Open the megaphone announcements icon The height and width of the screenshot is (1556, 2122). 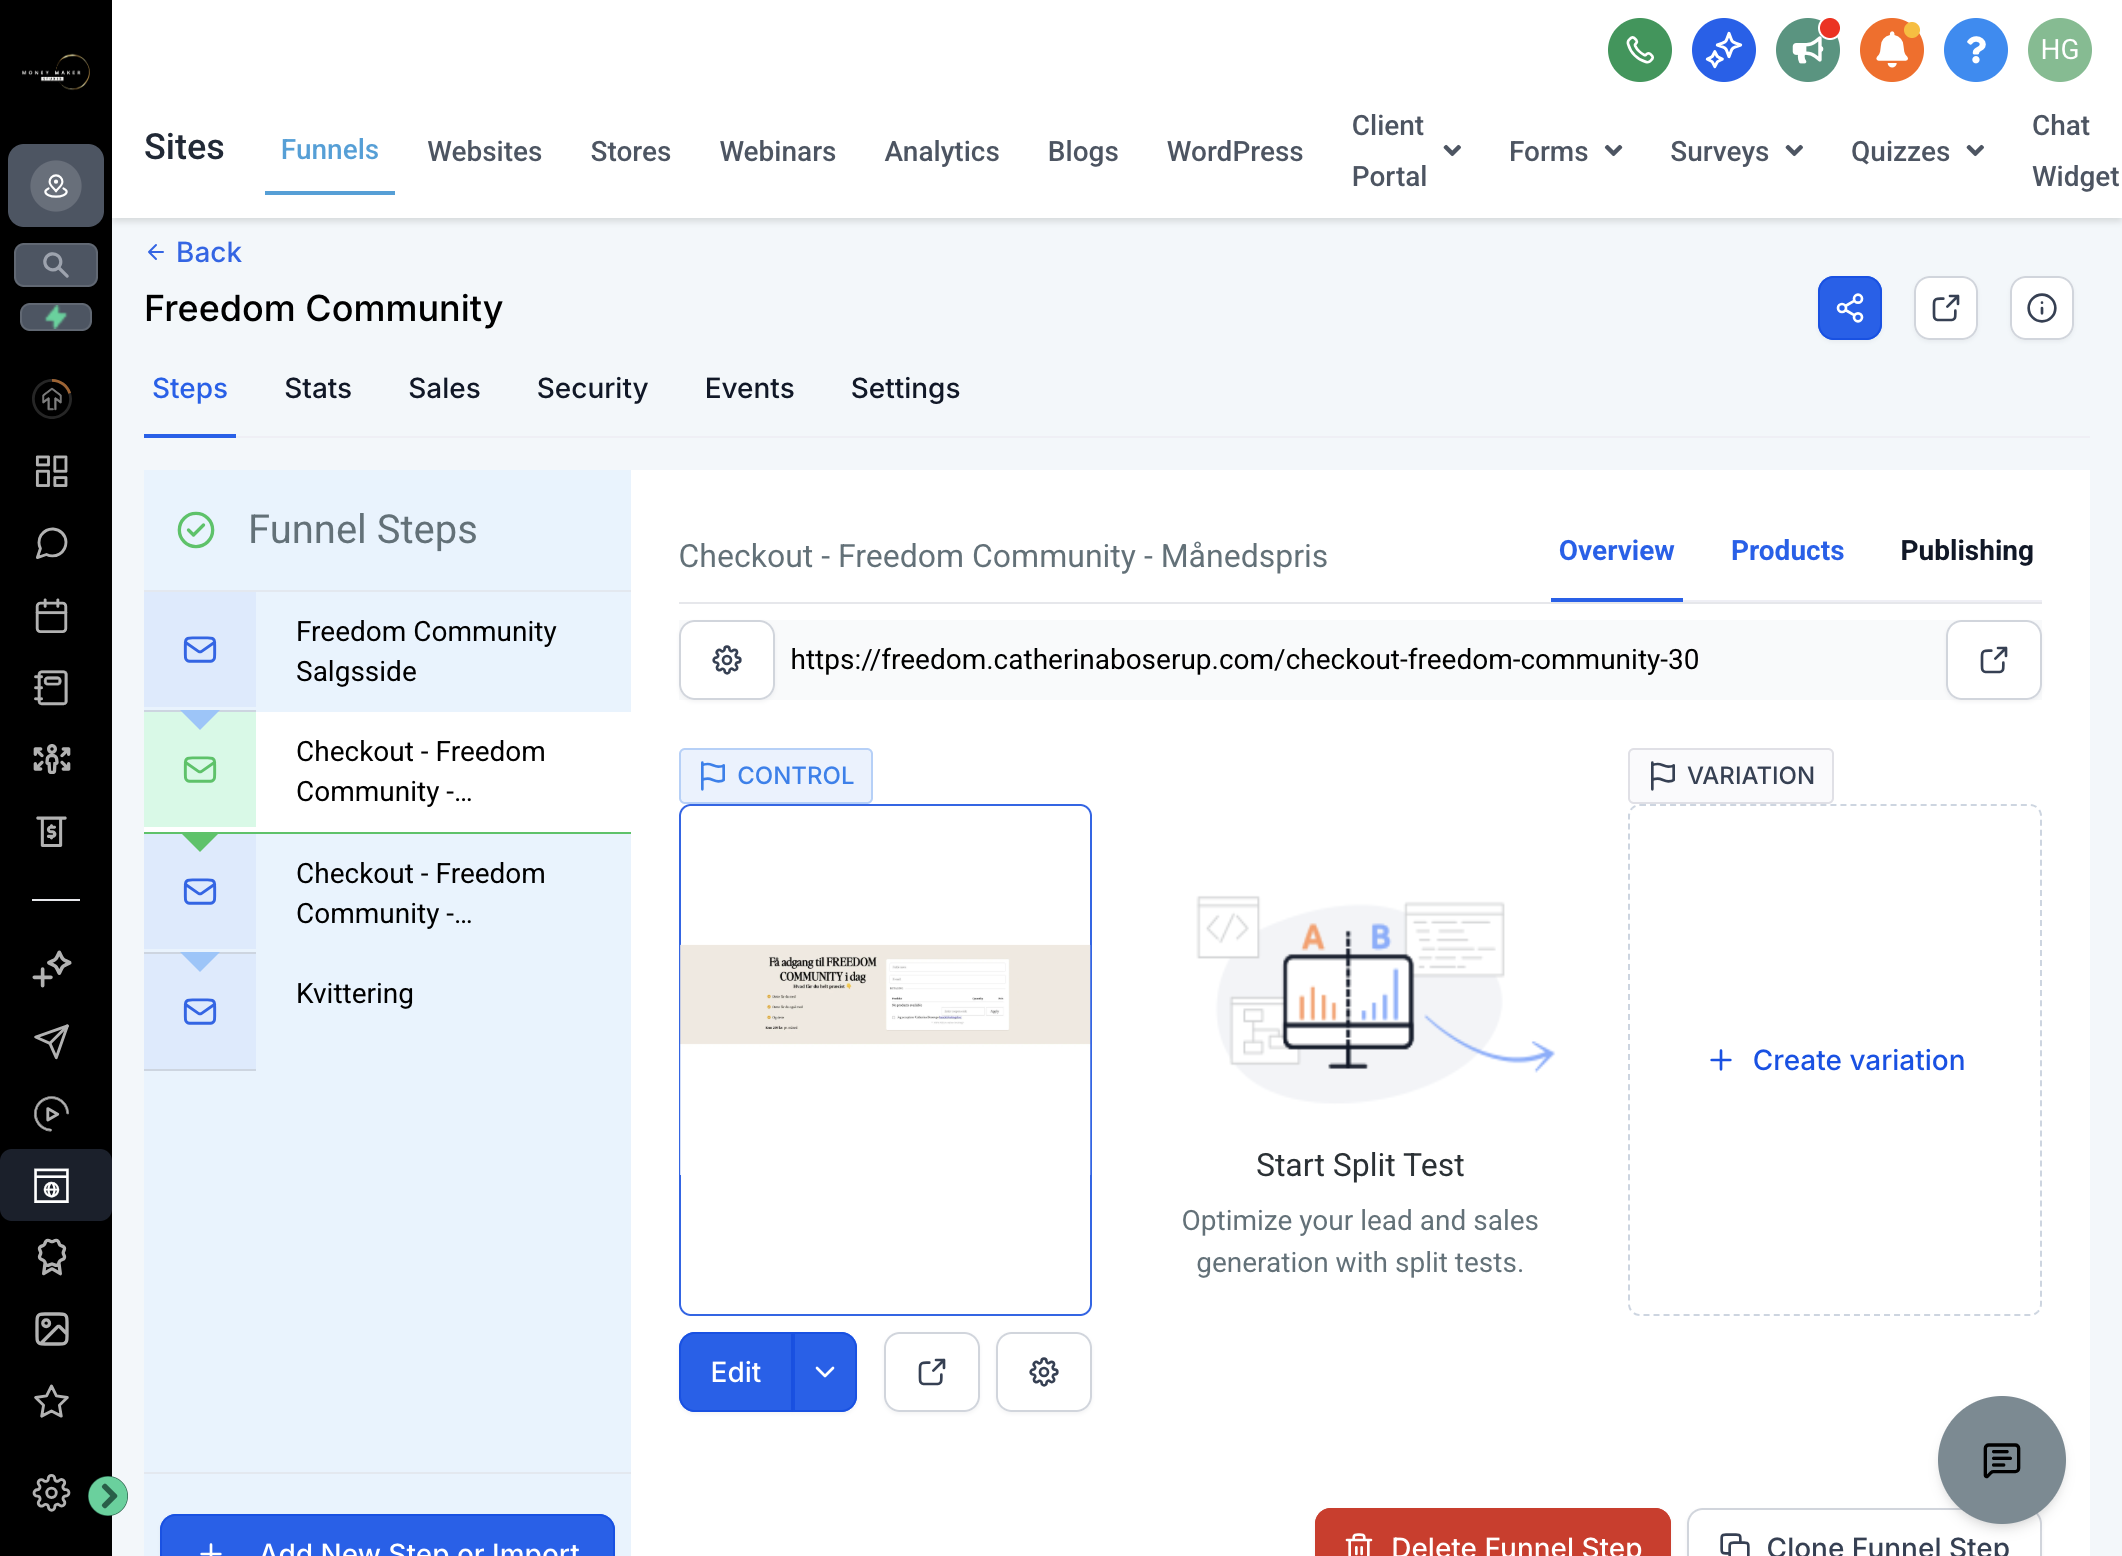pyautogui.click(x=1807, y=50)
